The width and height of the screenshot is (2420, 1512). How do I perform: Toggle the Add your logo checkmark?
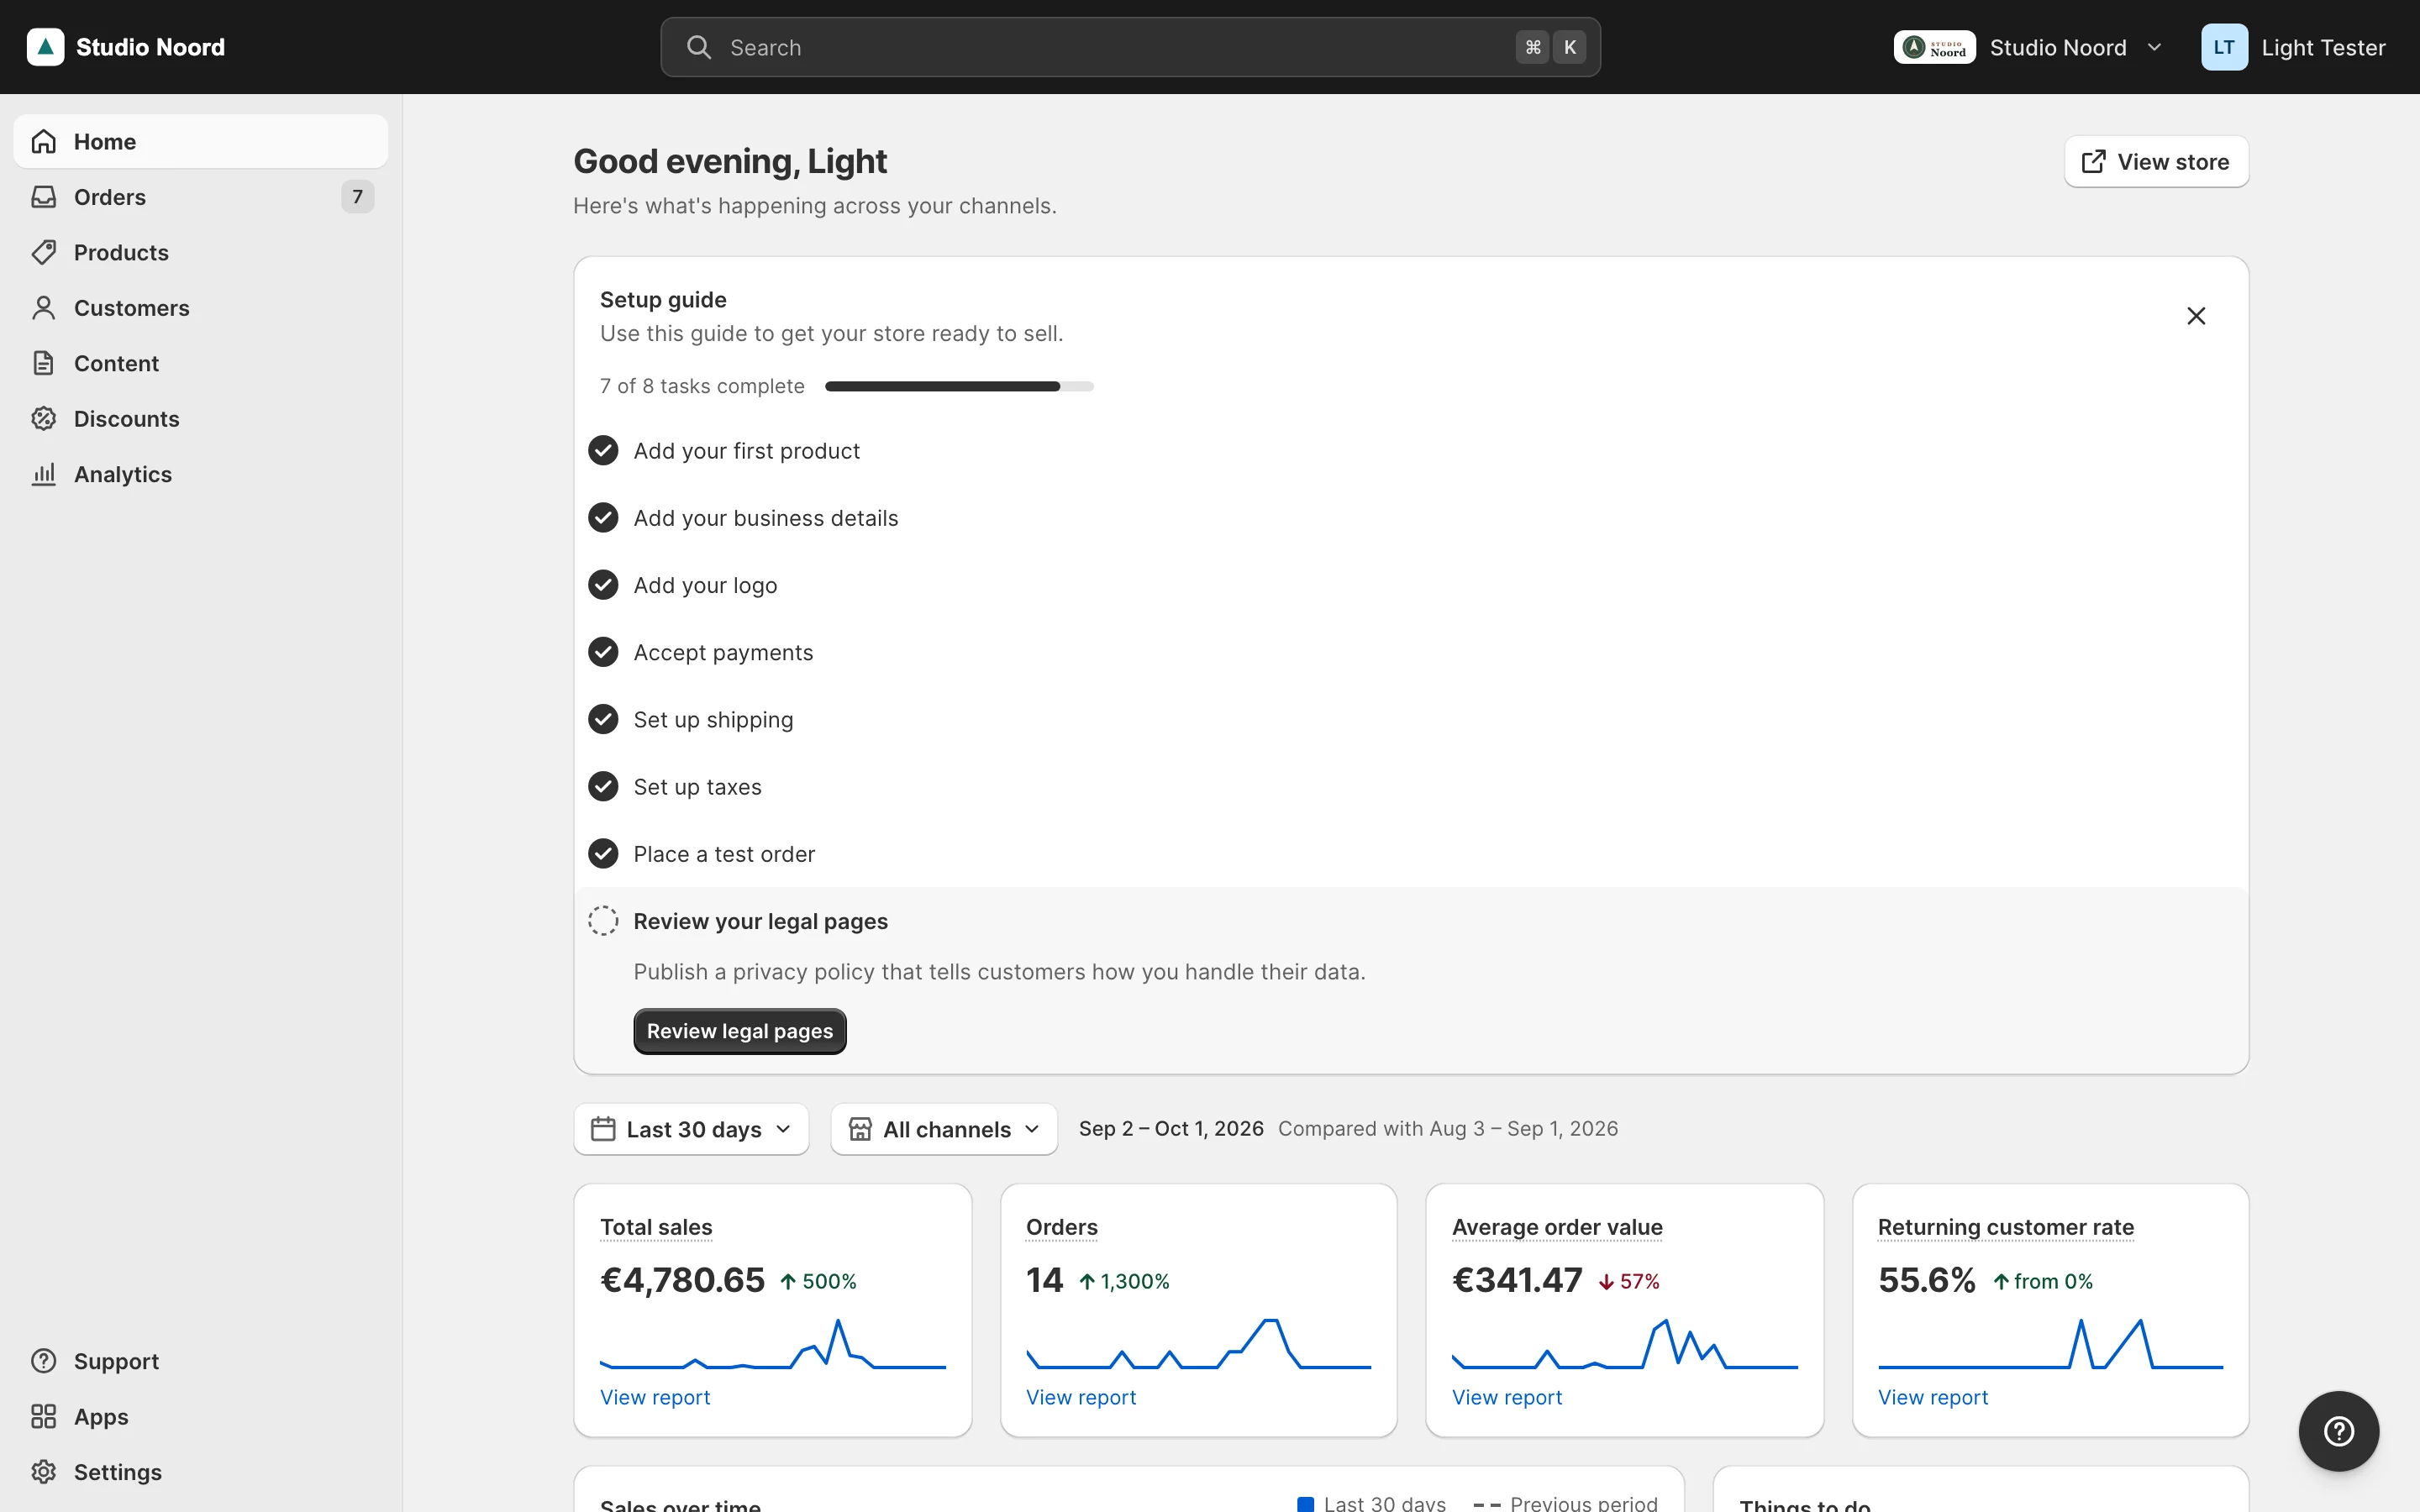pos(603,585)
